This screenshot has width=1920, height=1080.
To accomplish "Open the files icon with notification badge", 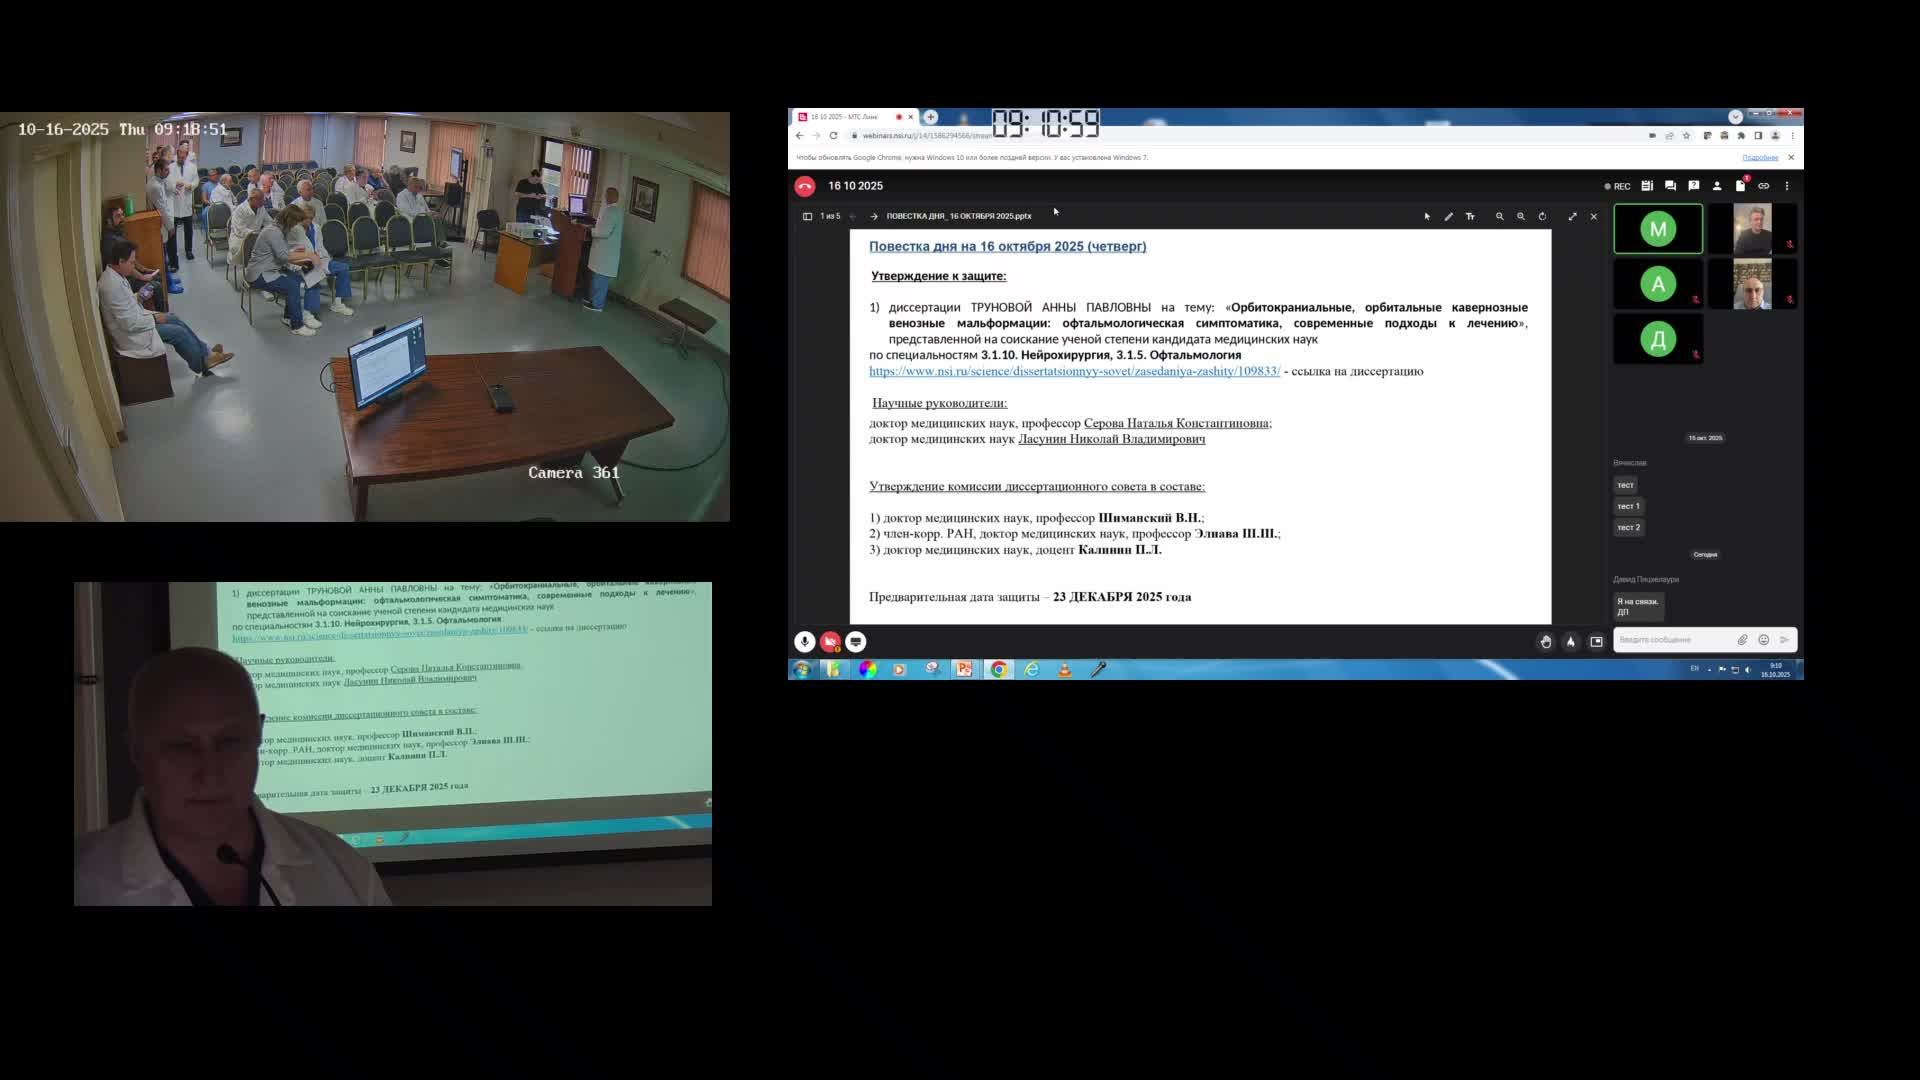I will pyautogui.click(x=1740, y=186).
